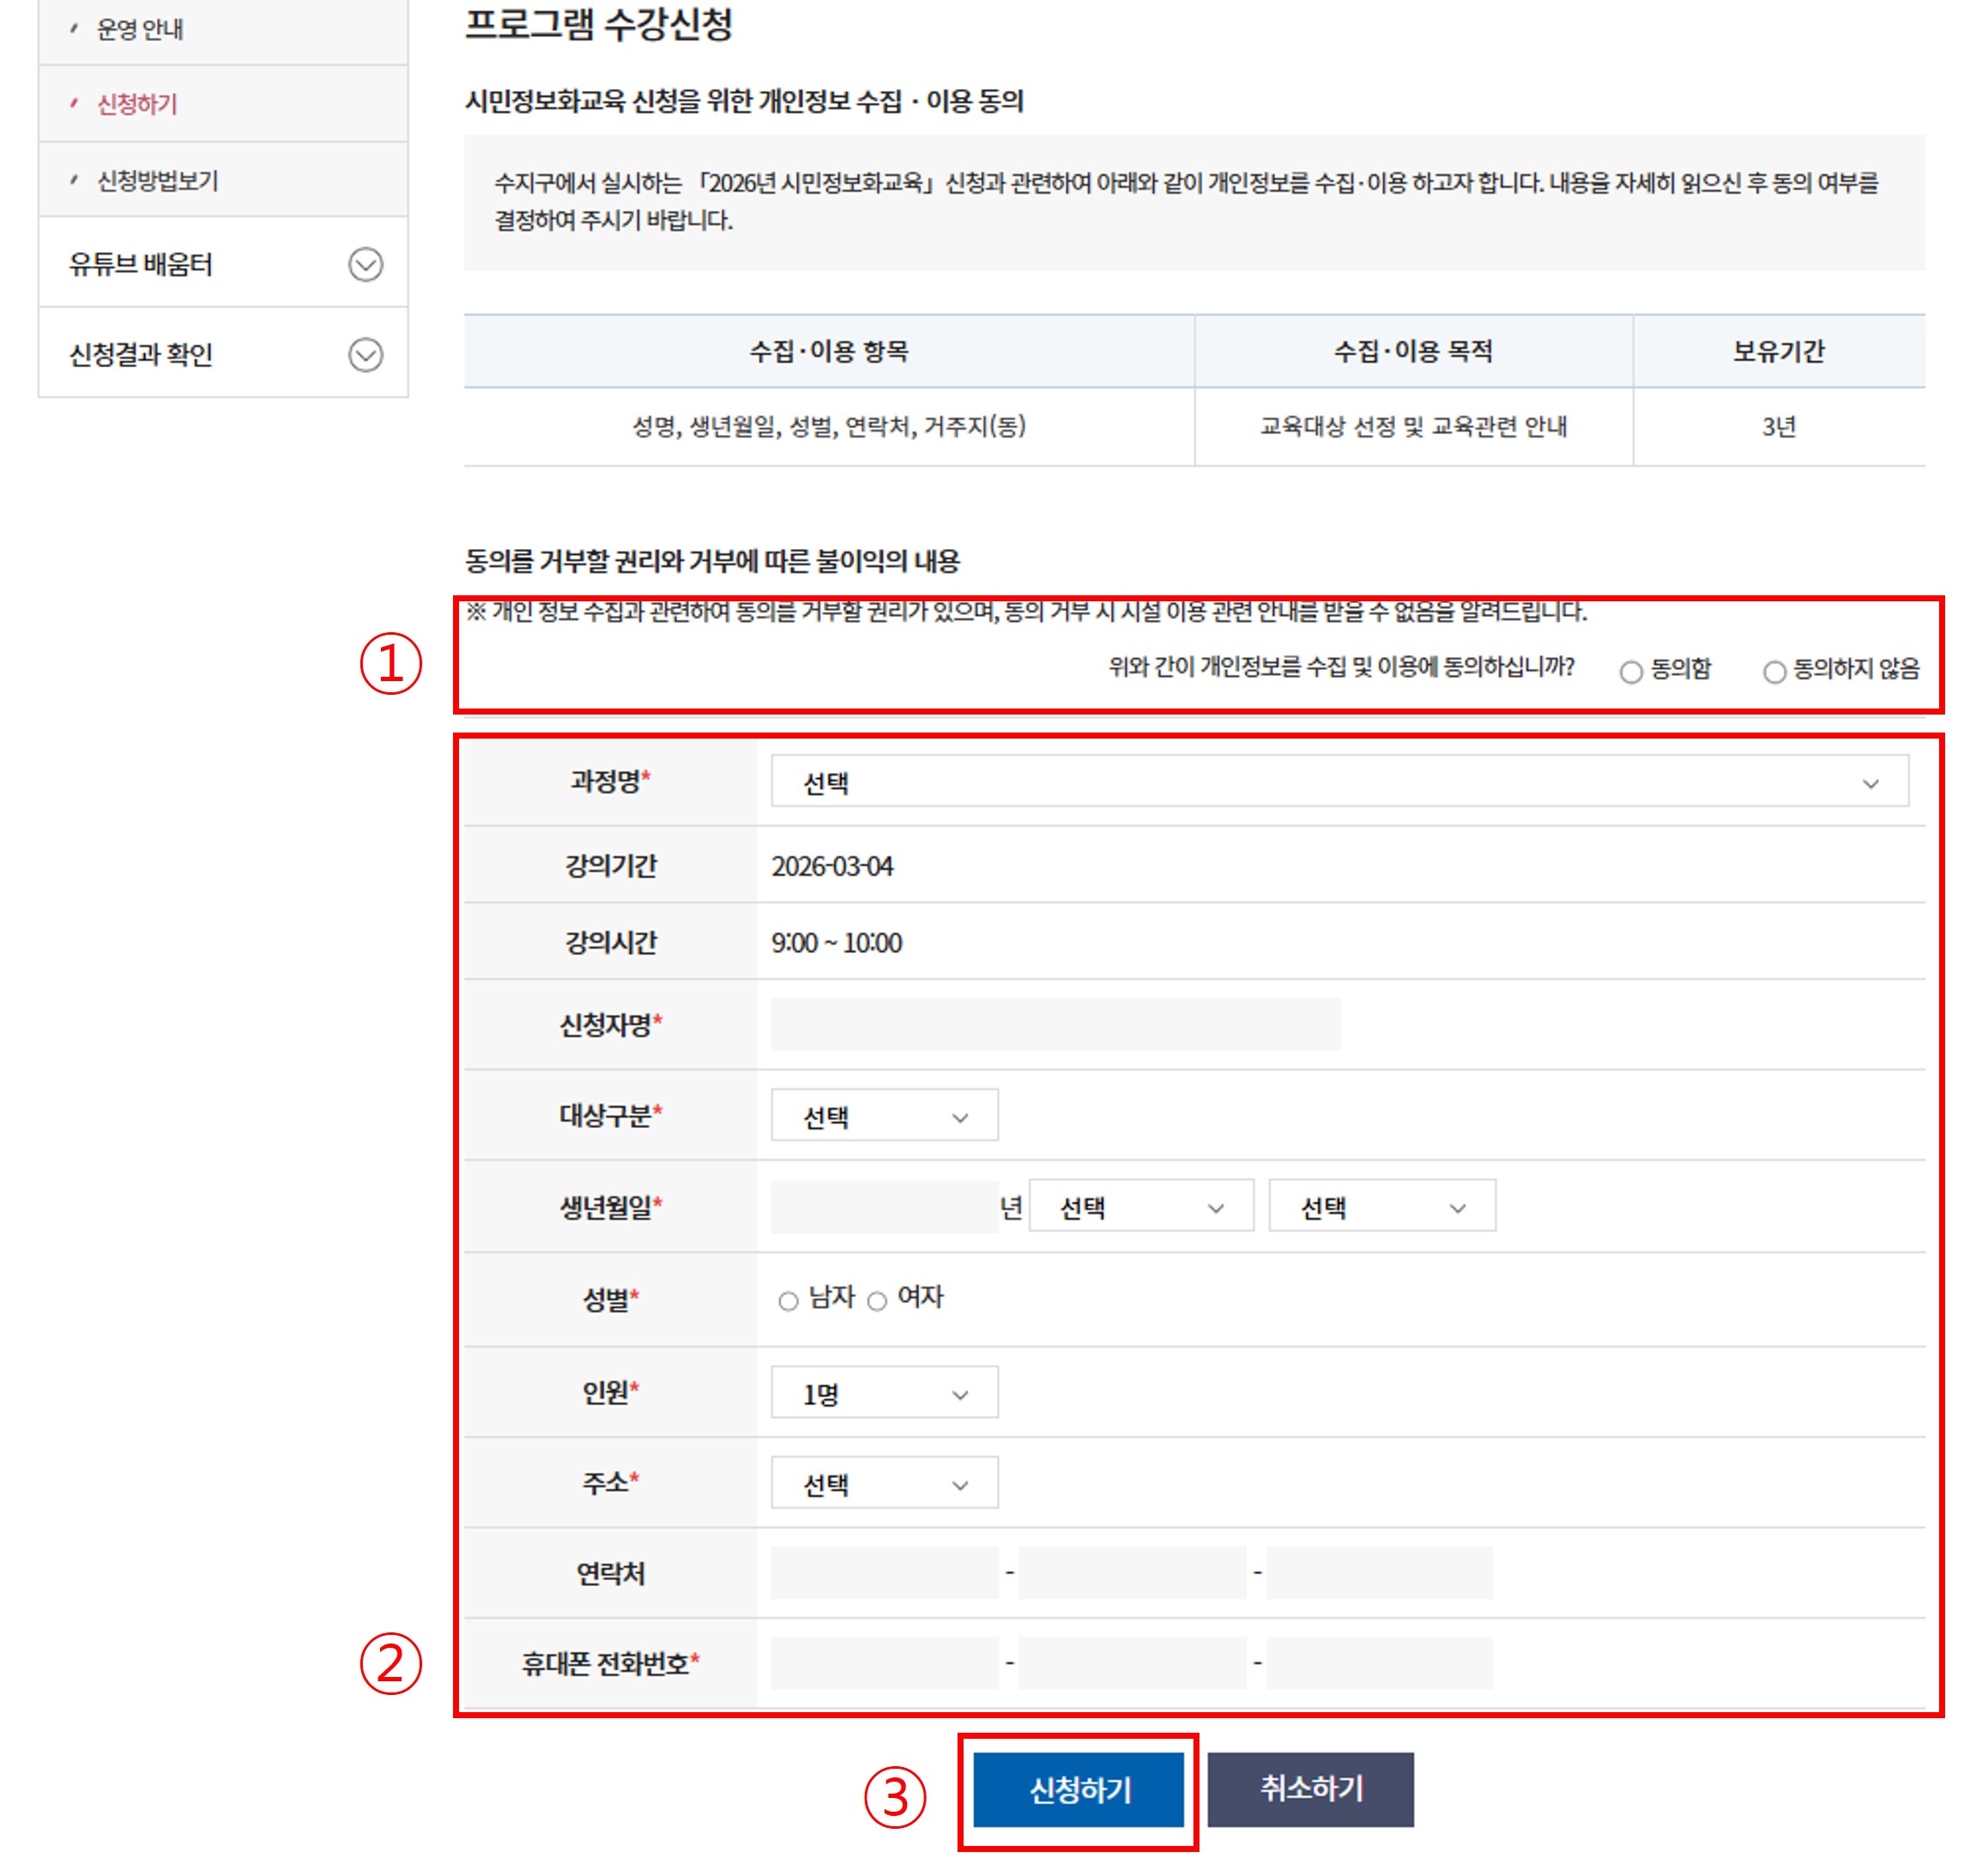This screenshot has width=1988, height=1876.
Task: Open the 주소 address dropdown
Action: 884,1484
